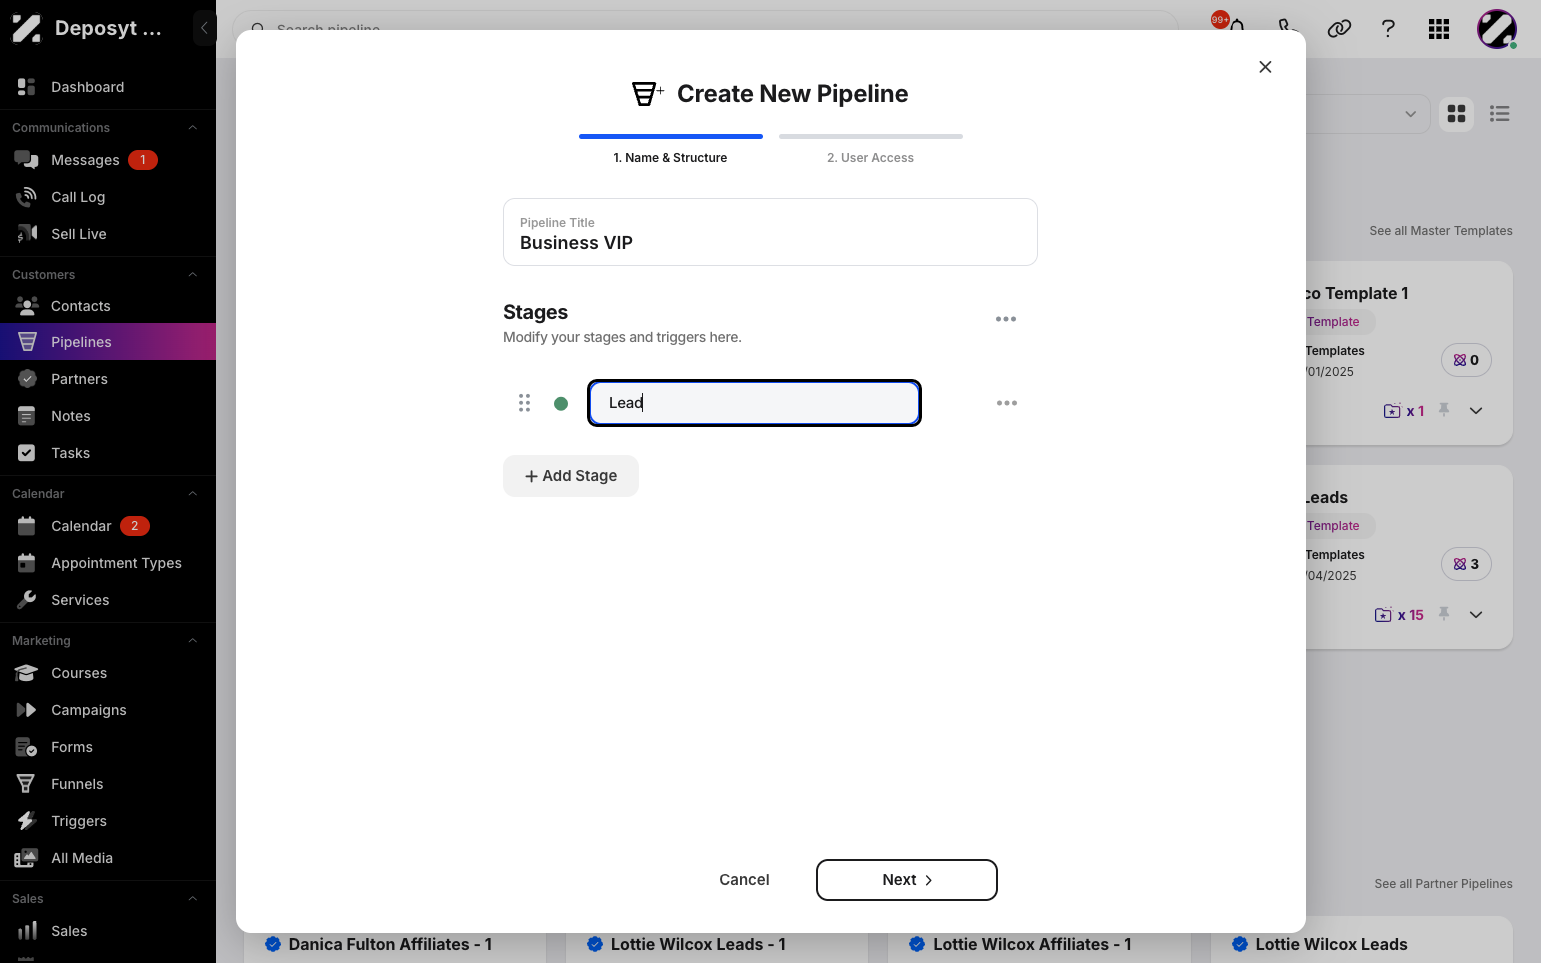The image size is (1541, 963).
Task: Collapse the Customers section
Action: (193, 275)
